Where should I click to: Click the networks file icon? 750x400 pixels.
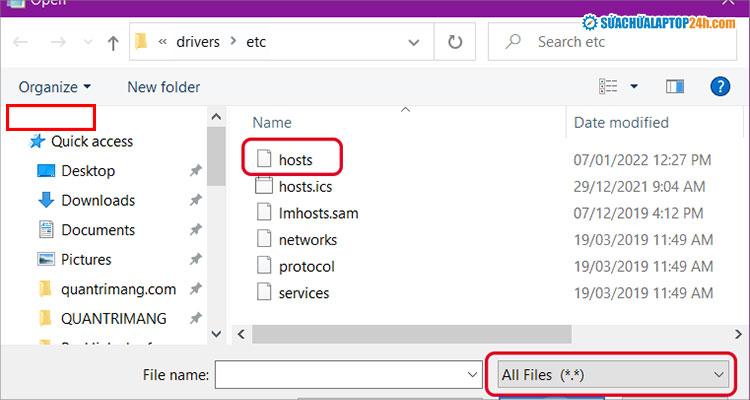tap(264, 238)
